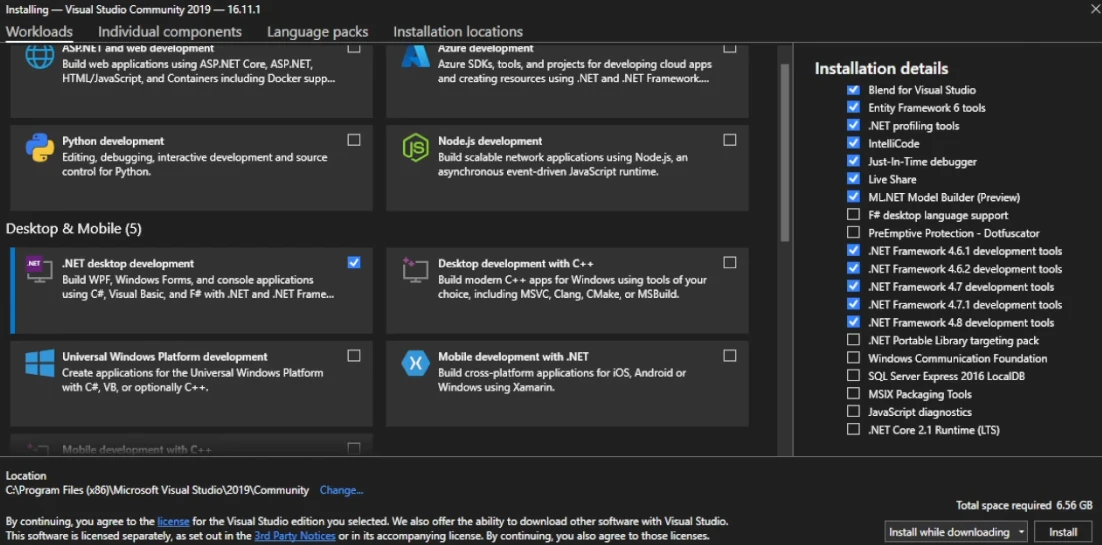
Task: Open the Language packs tab
Action: [317, 32]
